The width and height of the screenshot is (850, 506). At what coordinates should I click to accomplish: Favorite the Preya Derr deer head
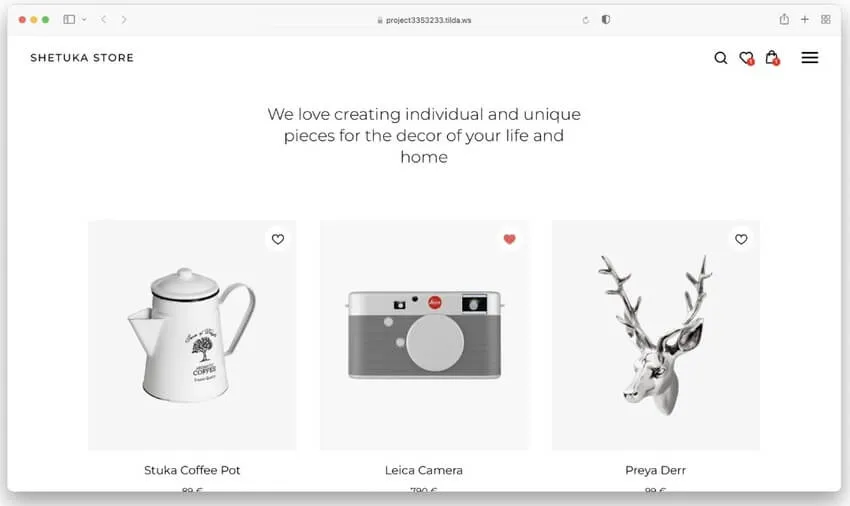pyautogui.click(x=741, y=239)
